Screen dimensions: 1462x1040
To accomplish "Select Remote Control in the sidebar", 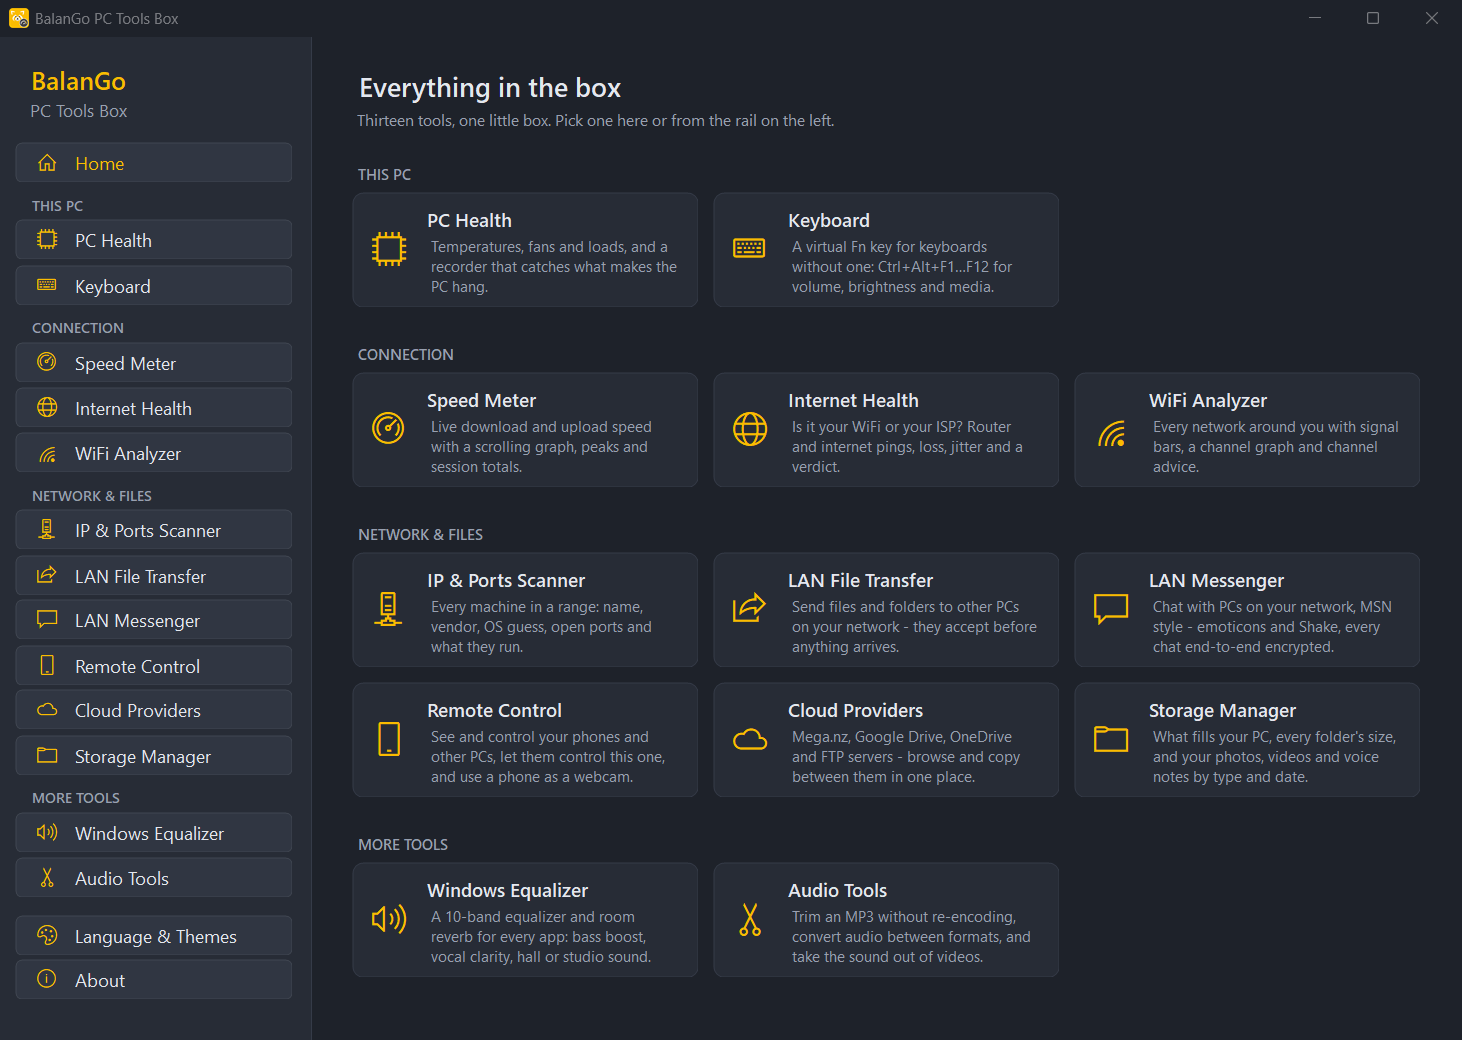I will tap(154, 666).
